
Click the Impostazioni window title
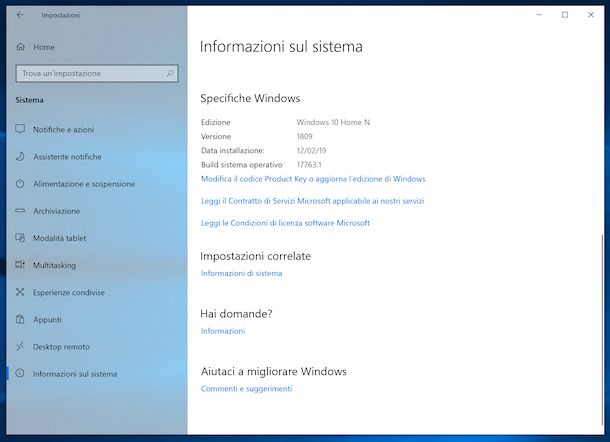click(61, 15)
